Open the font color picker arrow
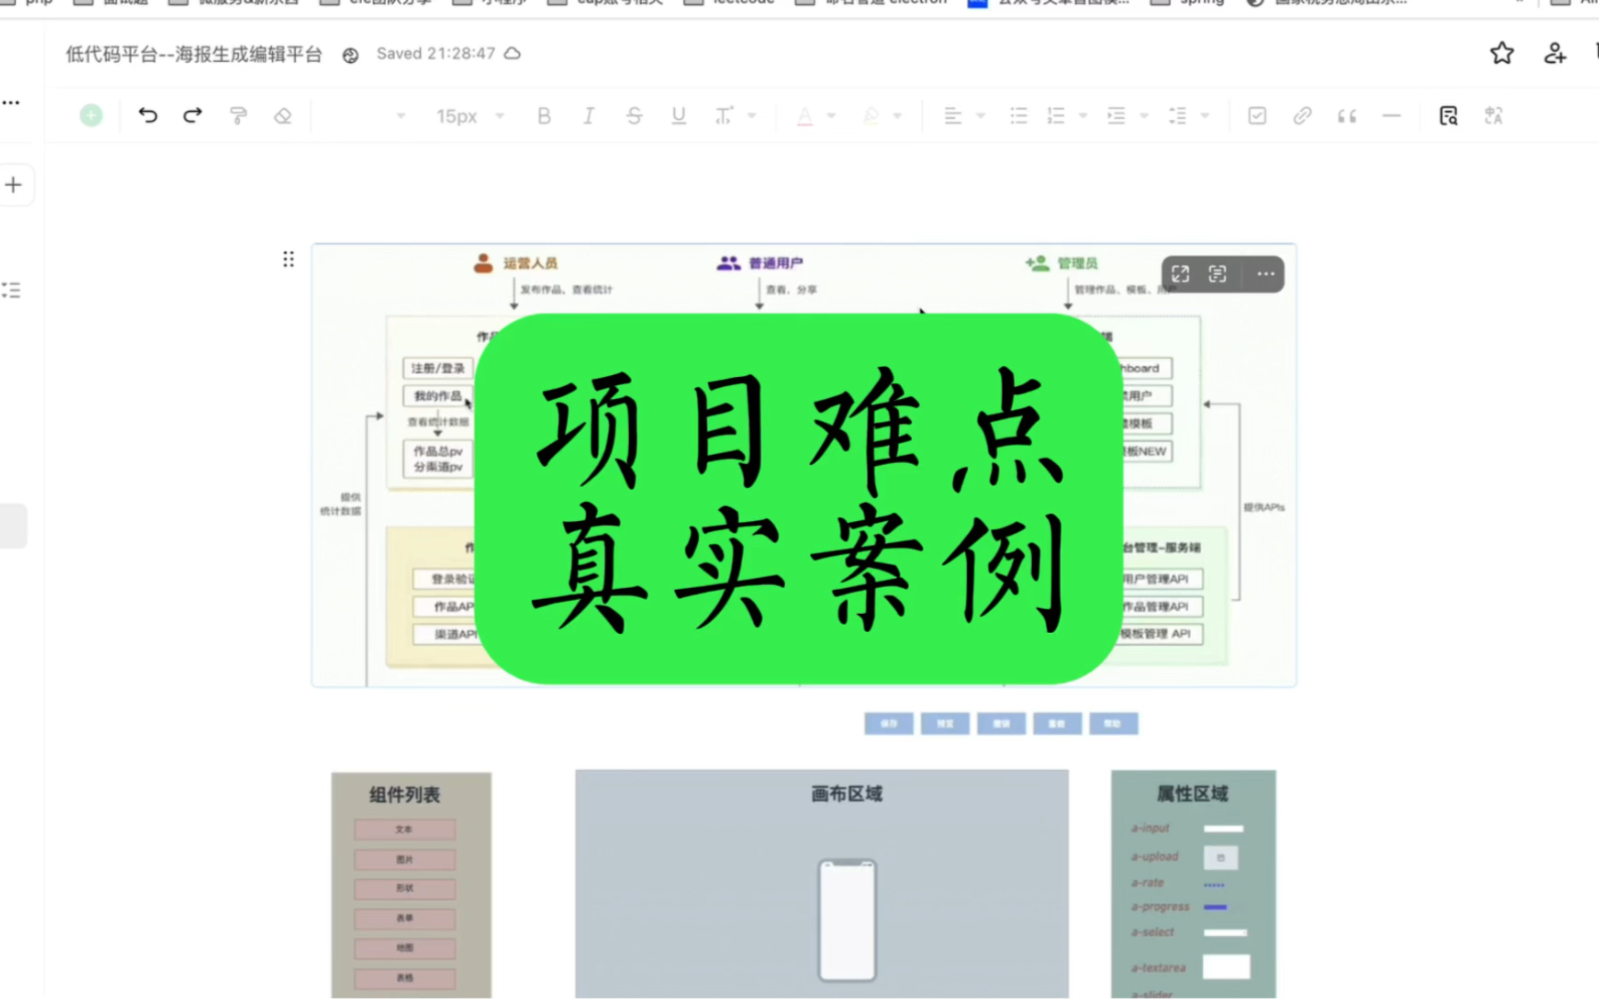The width and height of the screenshot is (1599, 999). 832,116
